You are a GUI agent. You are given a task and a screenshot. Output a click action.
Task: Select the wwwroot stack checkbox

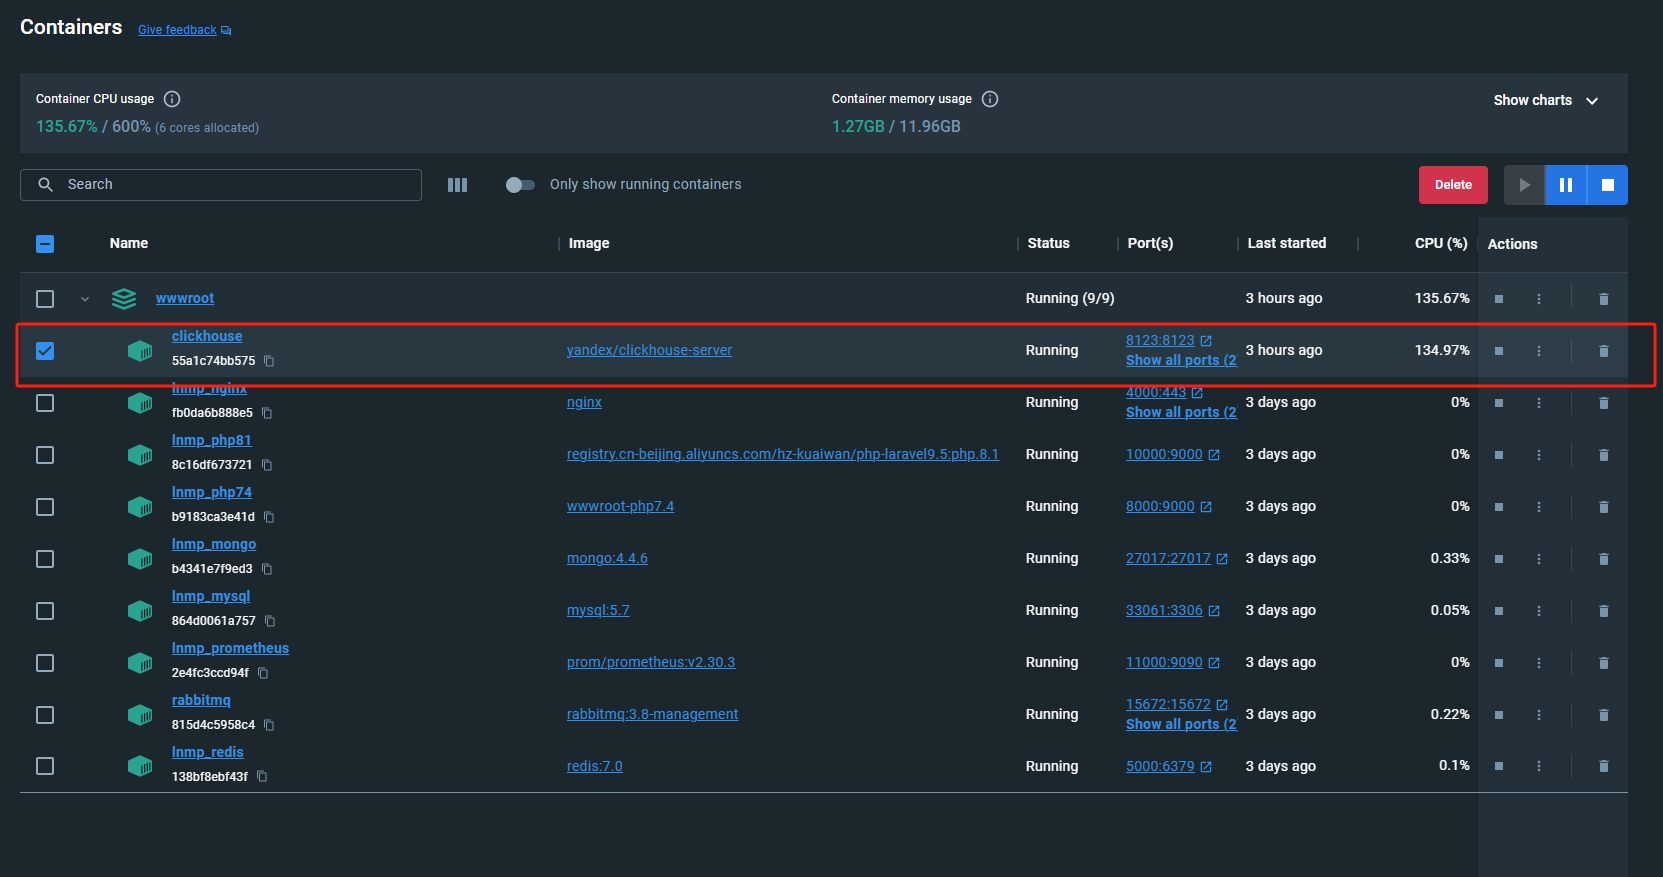click(45, 299)
